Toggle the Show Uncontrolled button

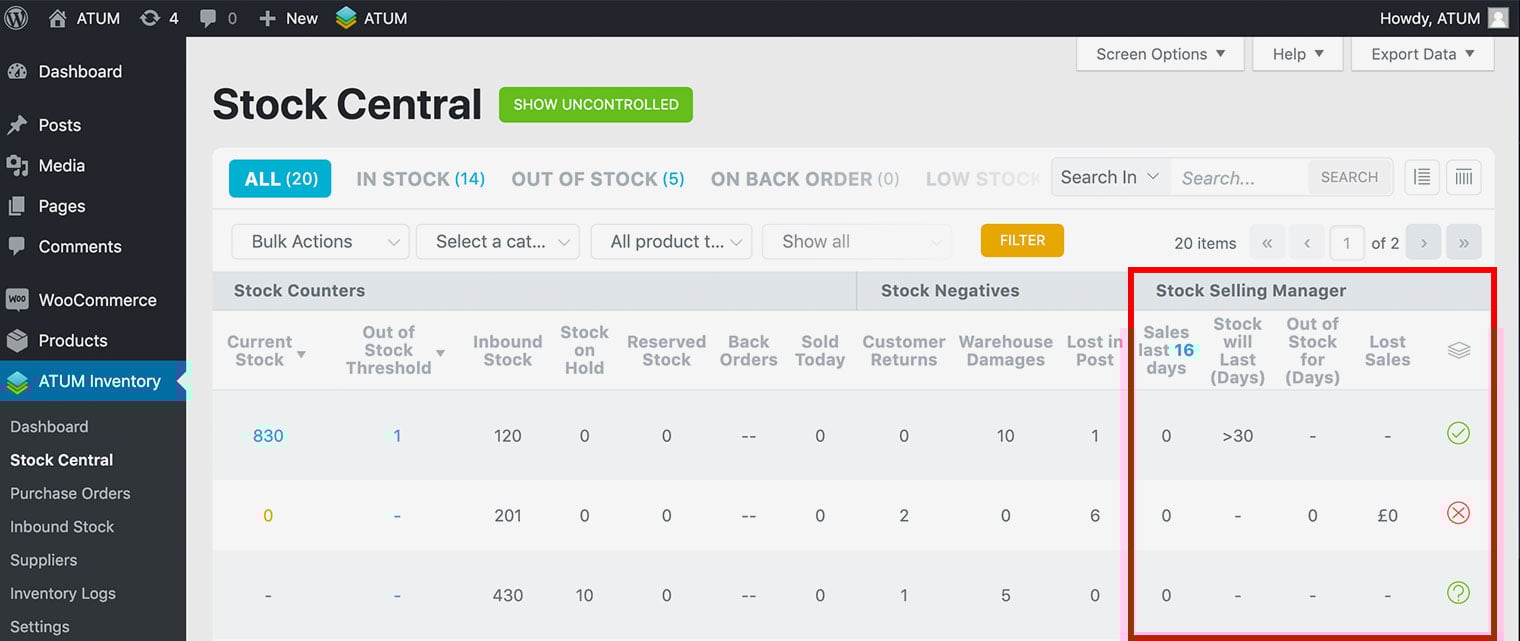click(595, 104)
